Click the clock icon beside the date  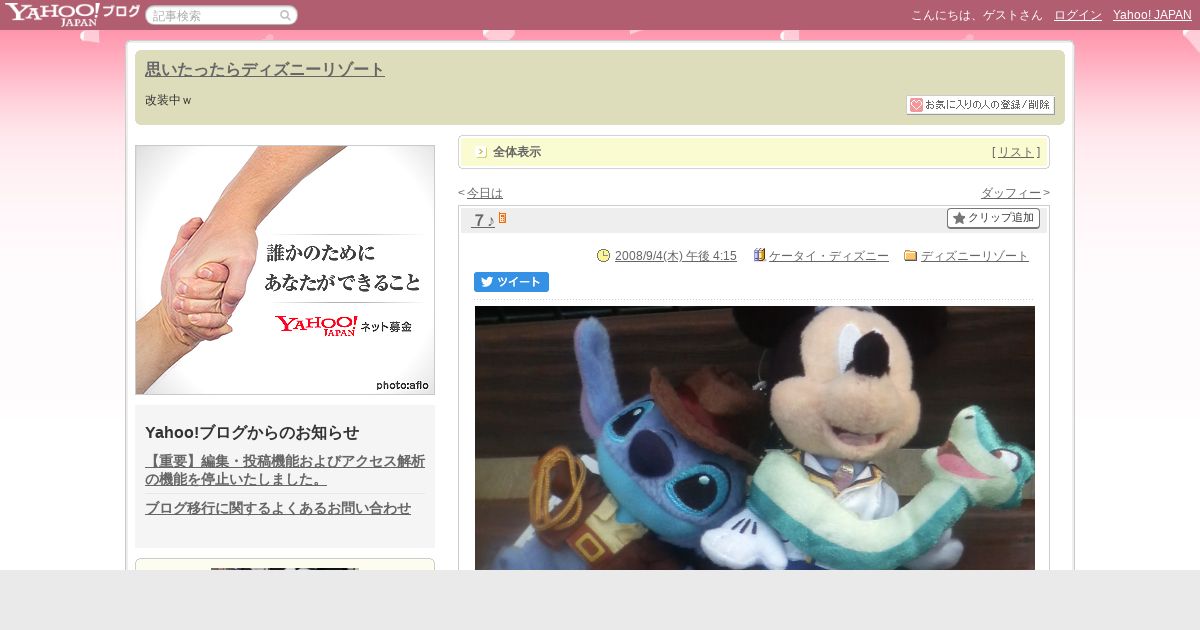coord(603,256)
